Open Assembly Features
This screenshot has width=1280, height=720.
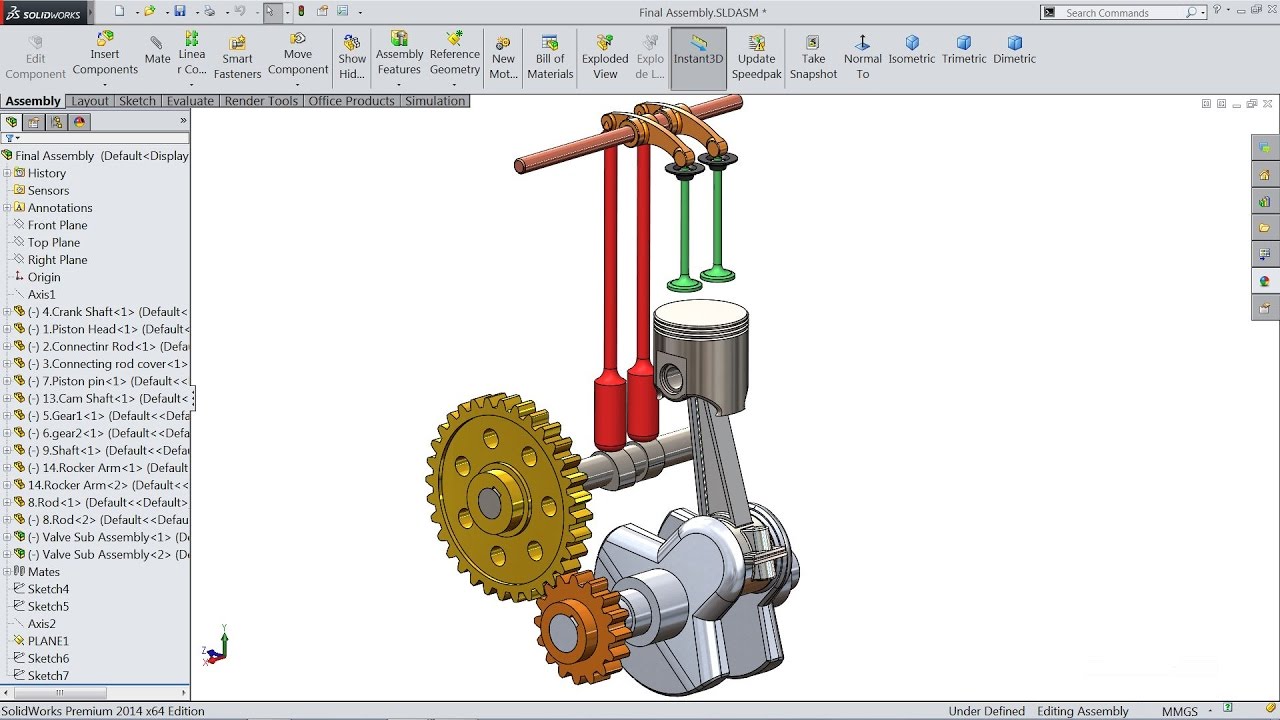click(x=399, y=54)
